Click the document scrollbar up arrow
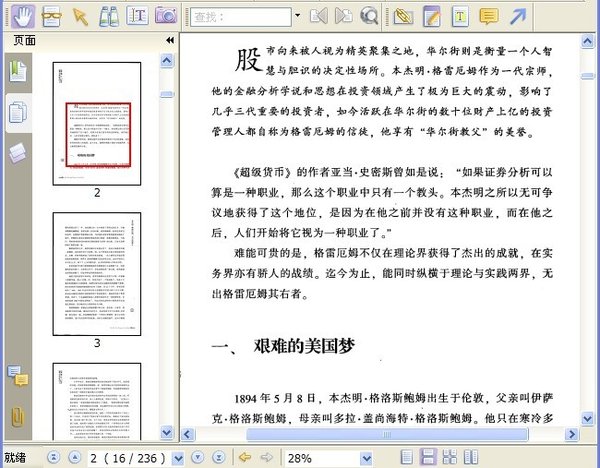 pyautogui.click(x=587, y=41)
